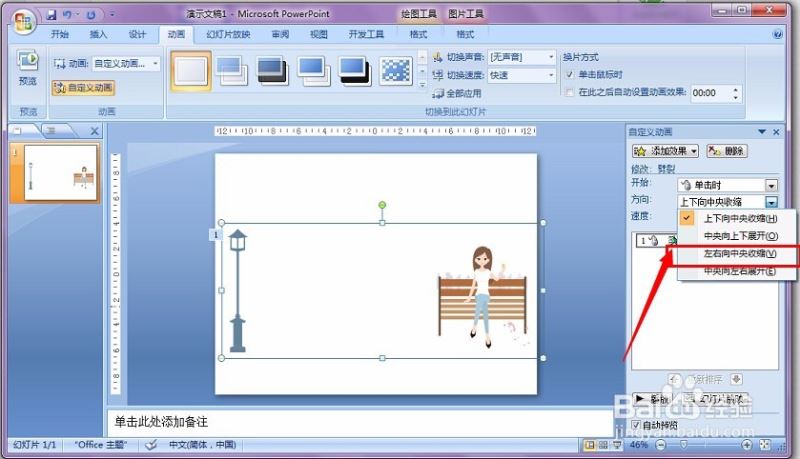Click the 46% zoom level text
Screen dimensions: 800x459
(x=638, y=445)
